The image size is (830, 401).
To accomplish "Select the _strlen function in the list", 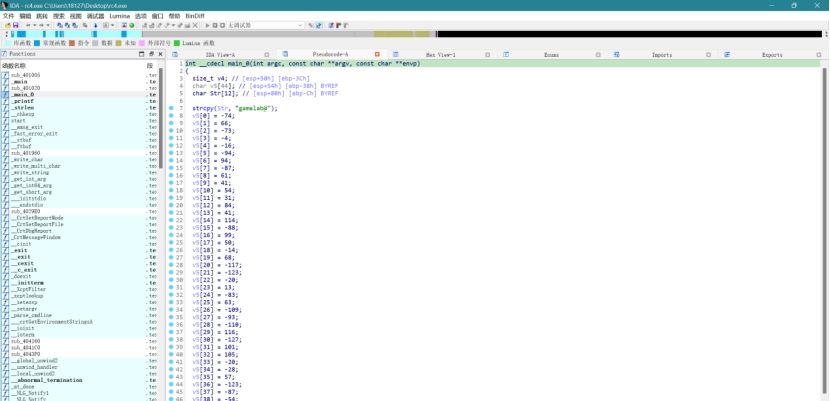I will [x=24, y=108].
